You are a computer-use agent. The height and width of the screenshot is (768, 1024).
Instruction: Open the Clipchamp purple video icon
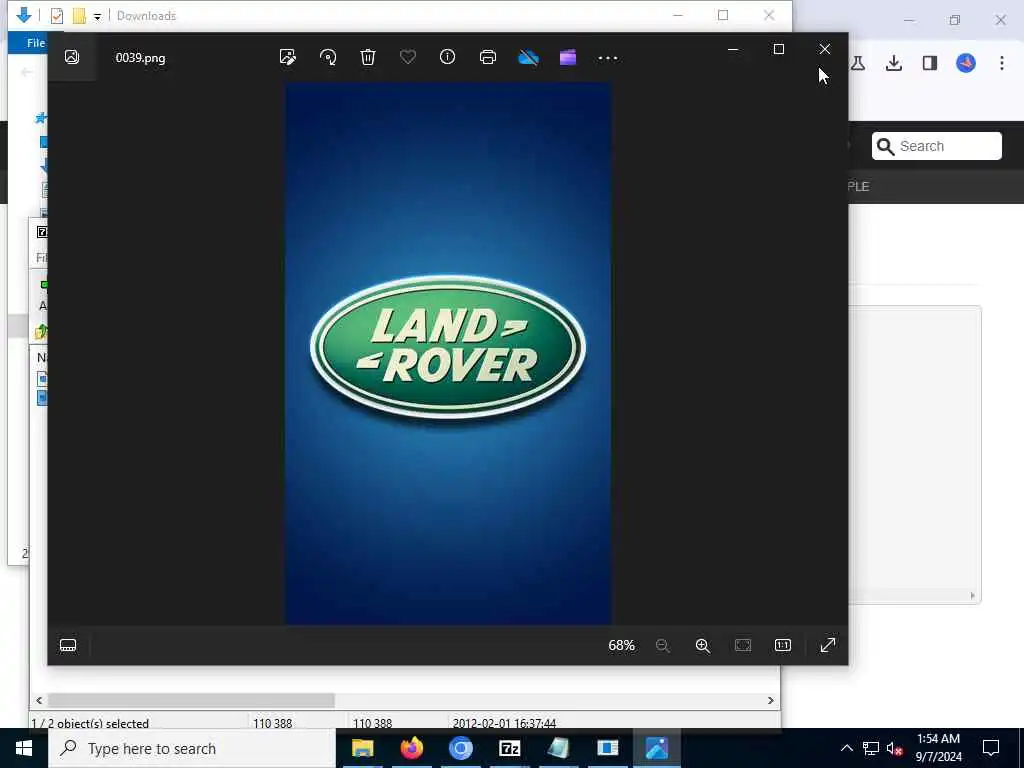568,57
